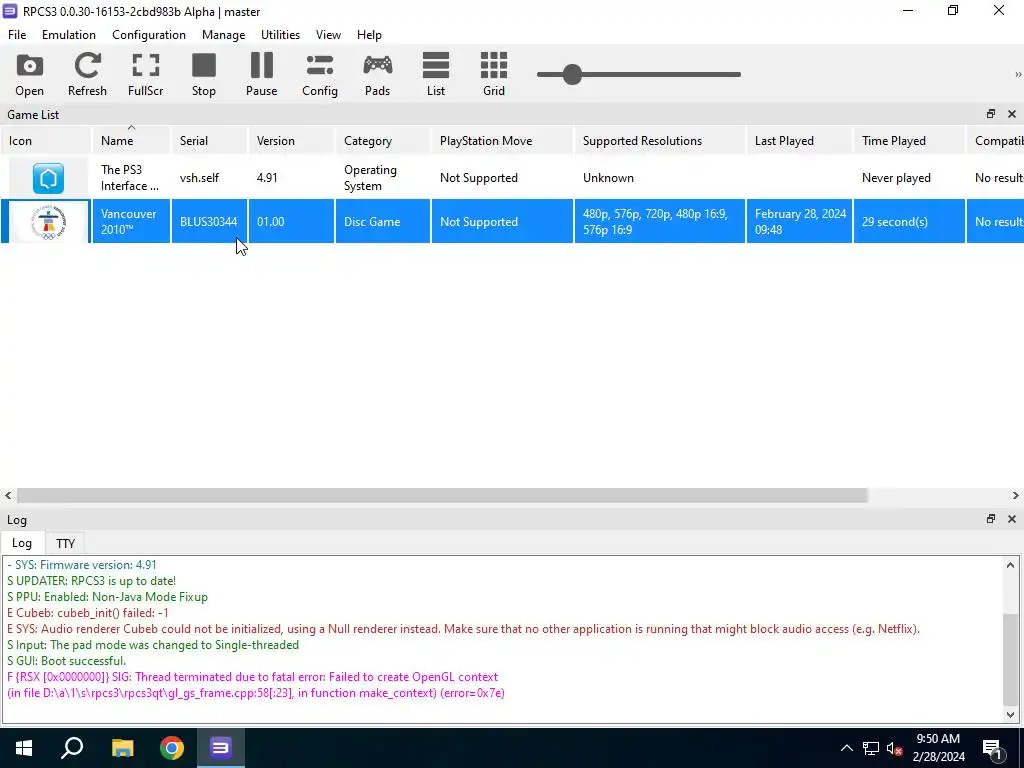The image size is (1024, 768).
Task: Adjust the icon size slider handle
Action: click(572, 74)
